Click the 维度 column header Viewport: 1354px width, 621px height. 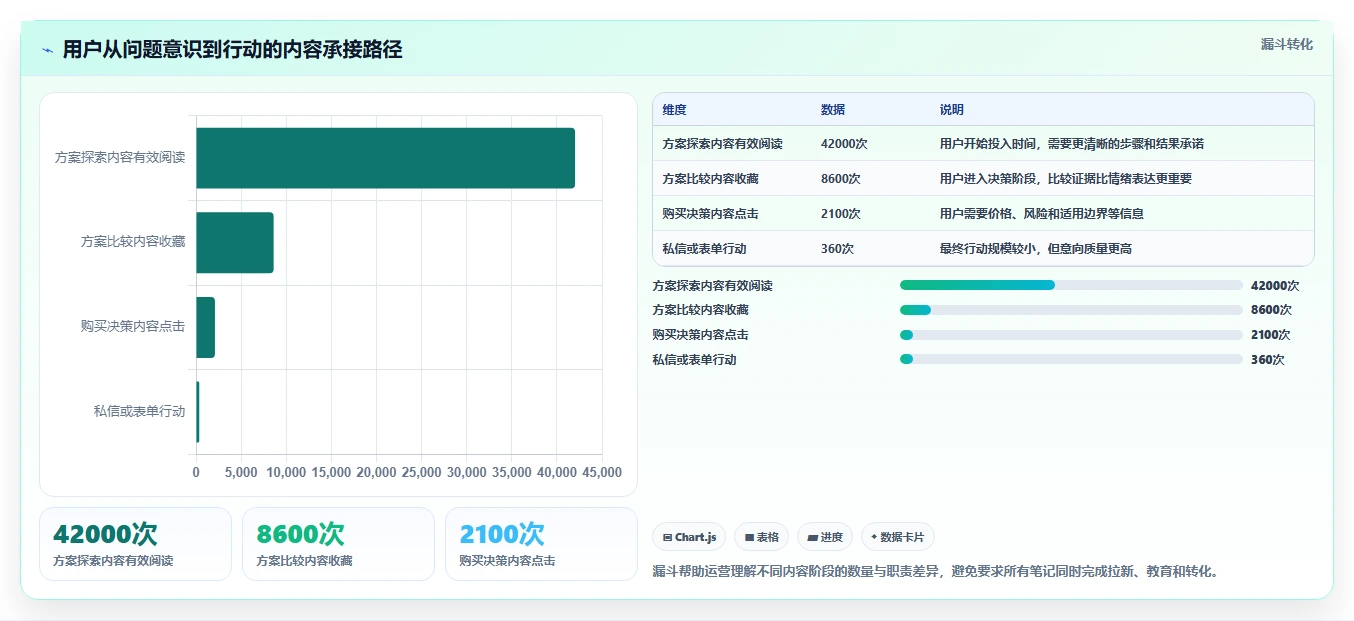point(674,110)
